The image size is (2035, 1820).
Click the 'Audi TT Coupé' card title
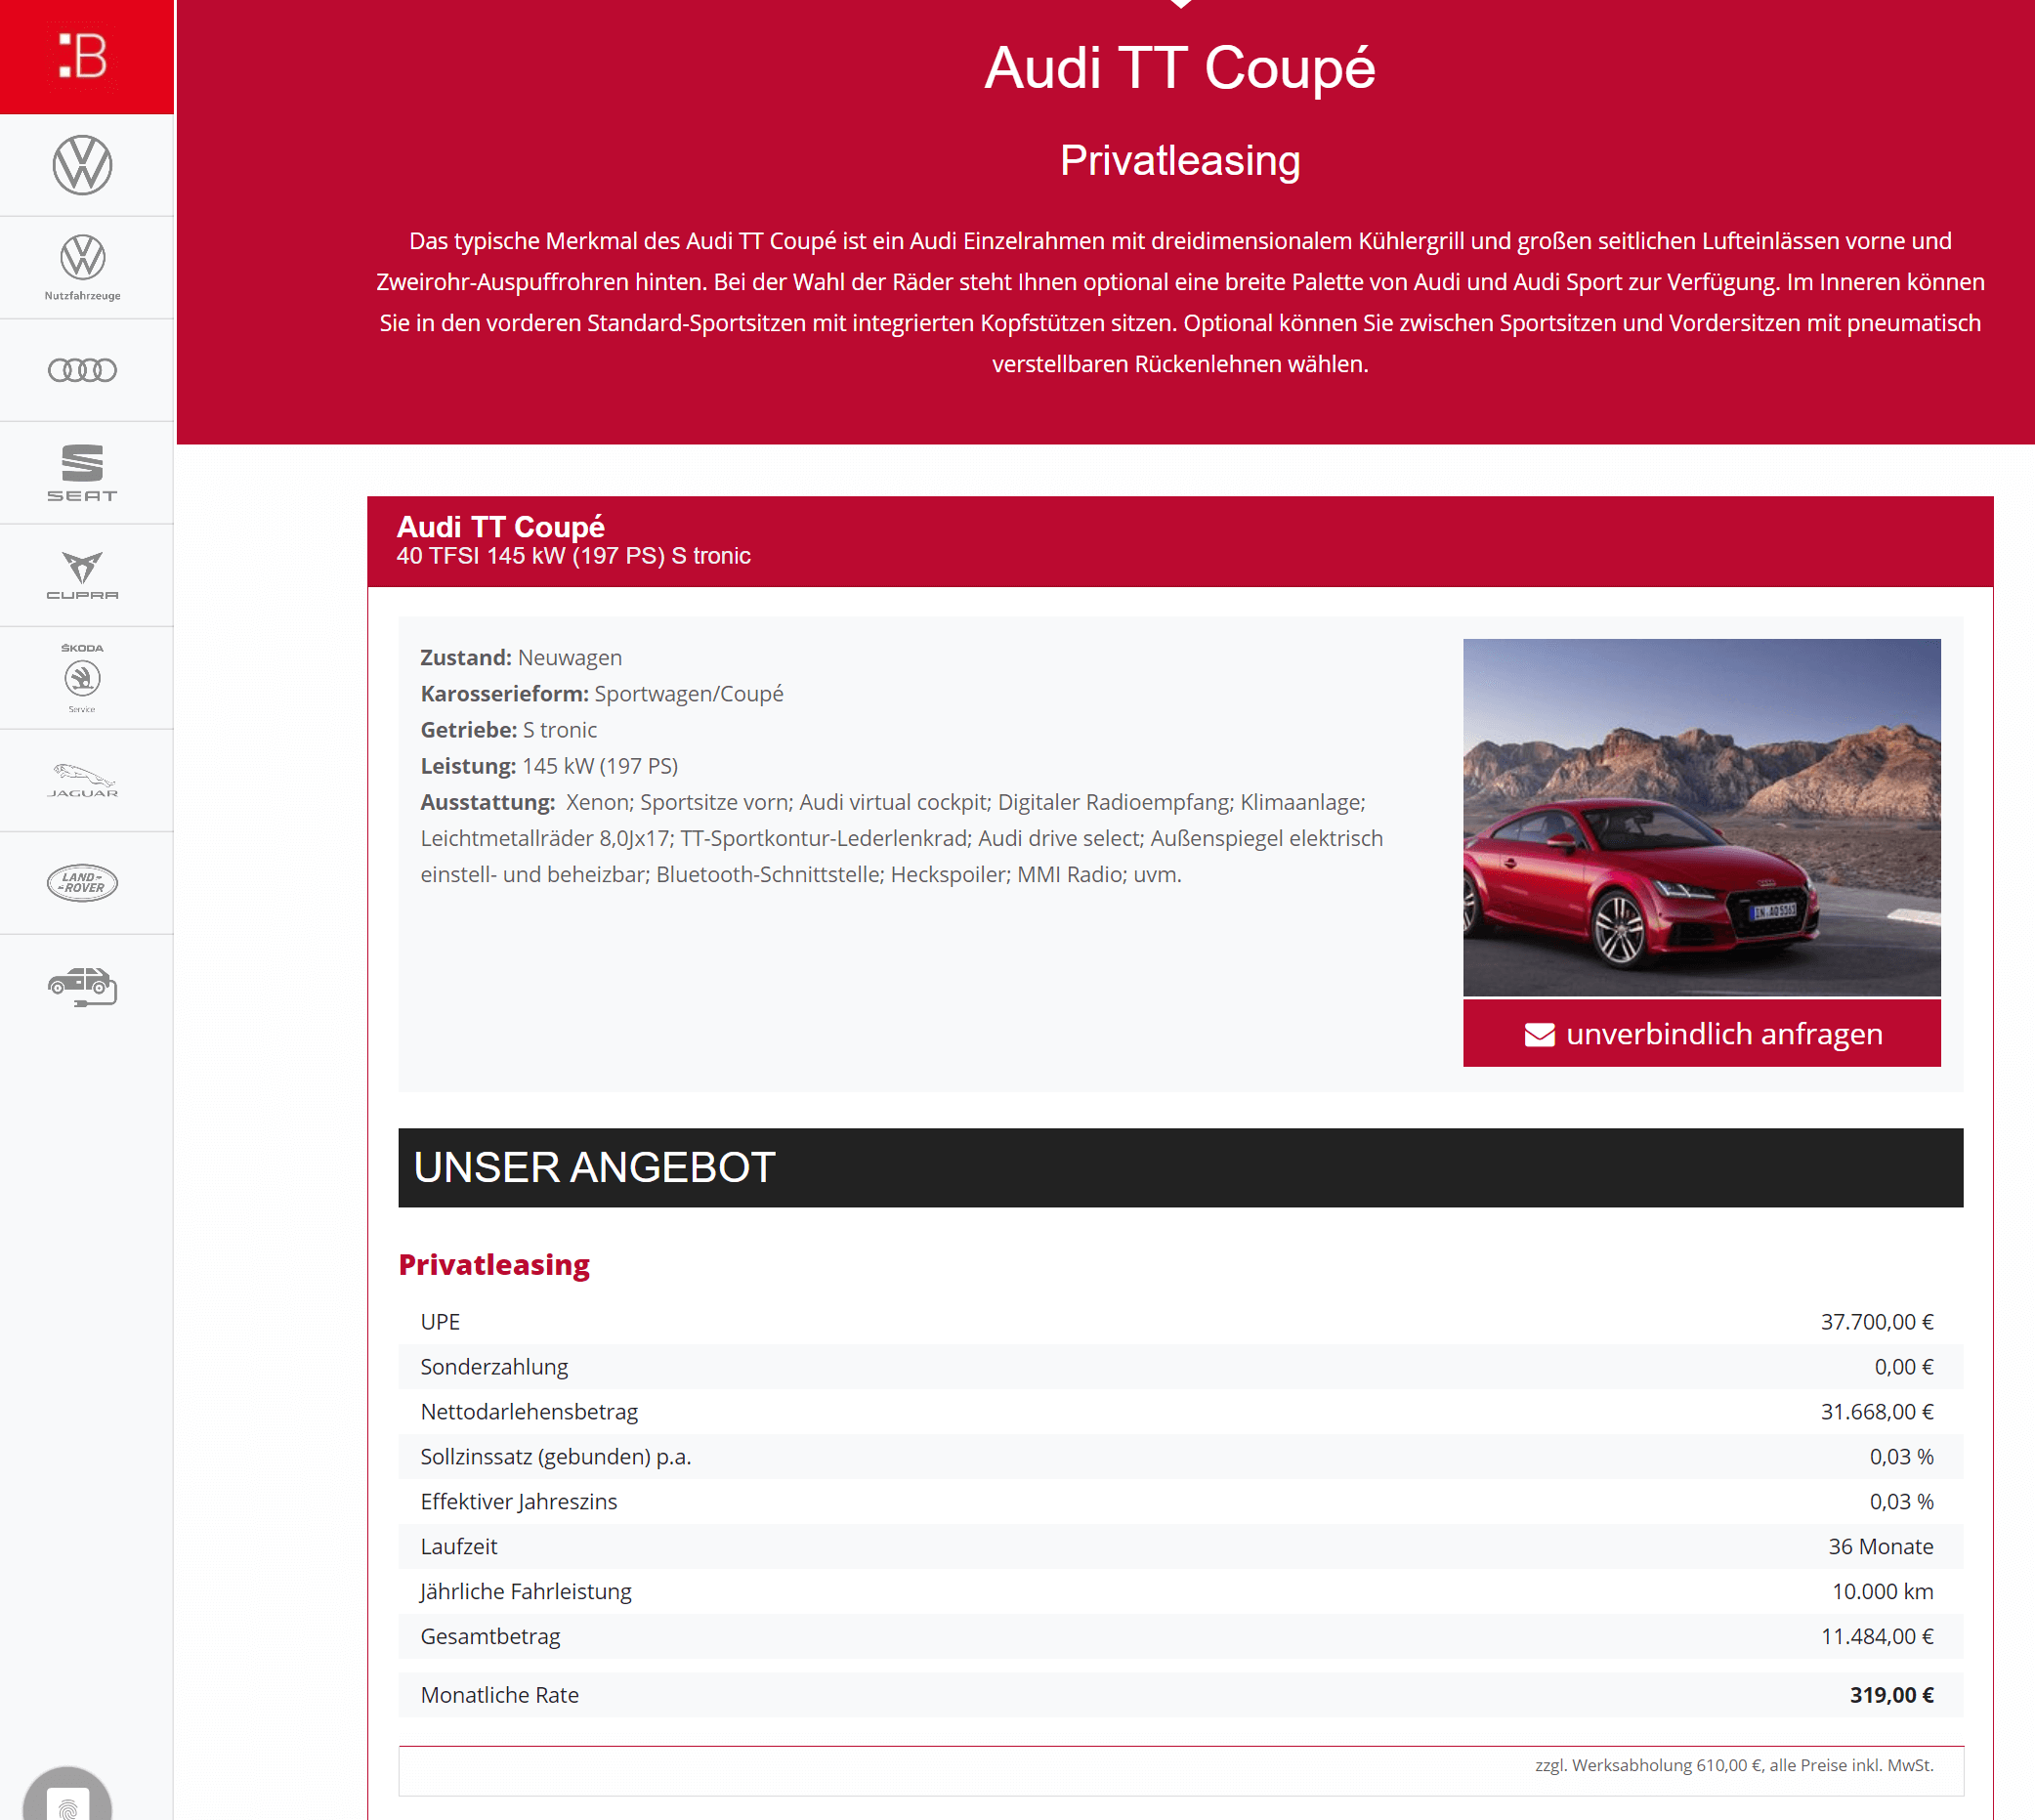pyautogui.click(x=500, y=527)
